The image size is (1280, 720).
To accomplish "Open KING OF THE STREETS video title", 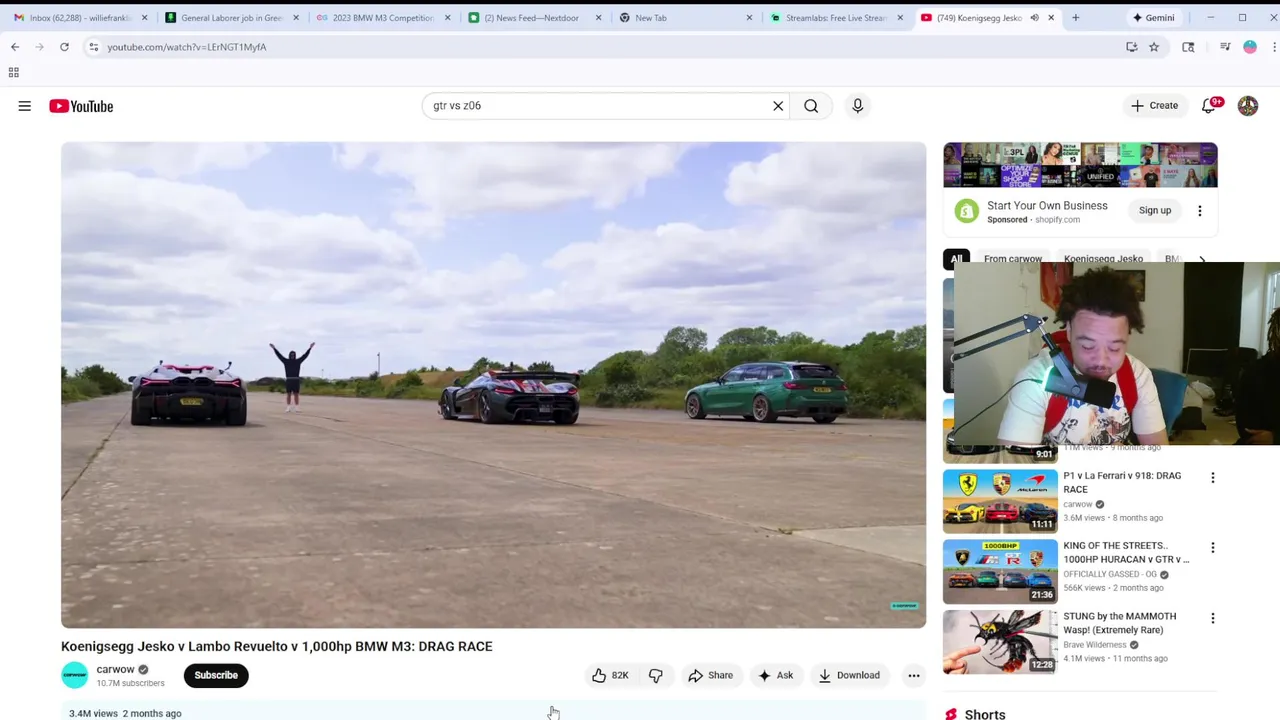I will (x=1126, y=553).
